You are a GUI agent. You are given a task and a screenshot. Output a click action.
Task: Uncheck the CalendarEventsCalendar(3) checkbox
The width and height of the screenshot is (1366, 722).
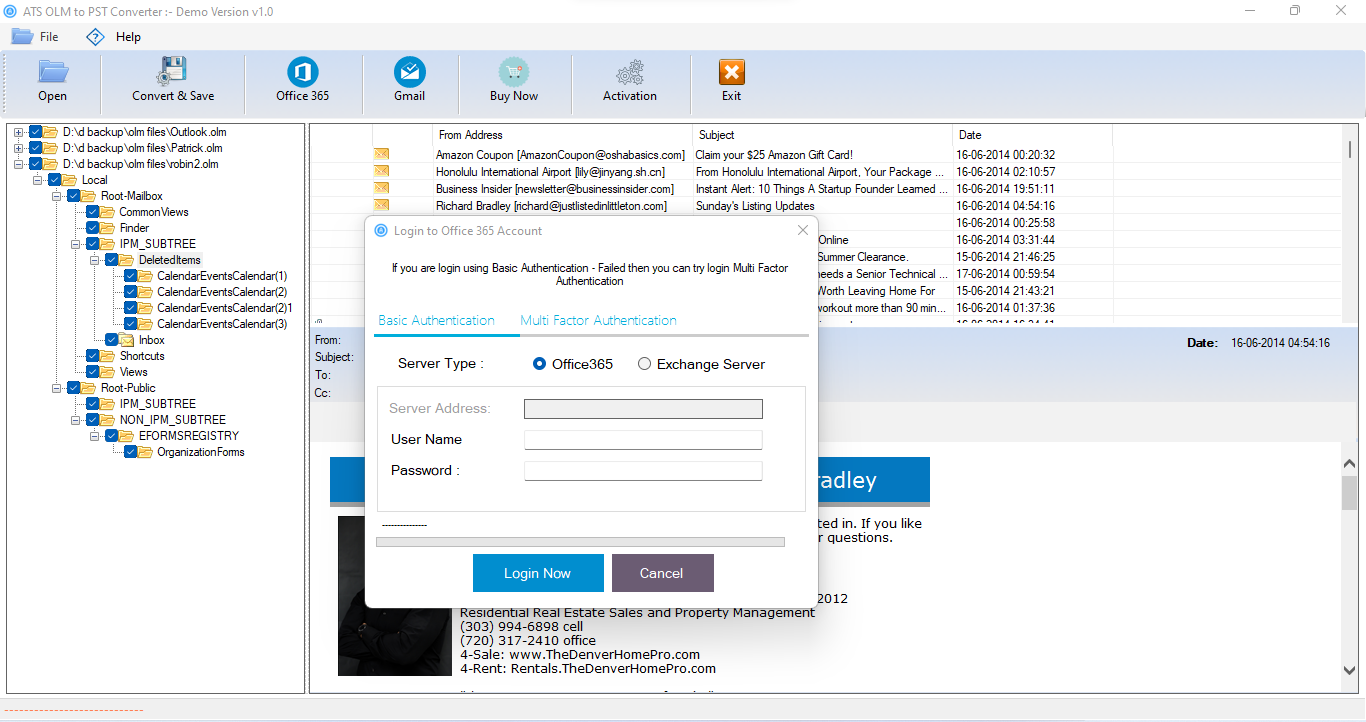[131, 324]
